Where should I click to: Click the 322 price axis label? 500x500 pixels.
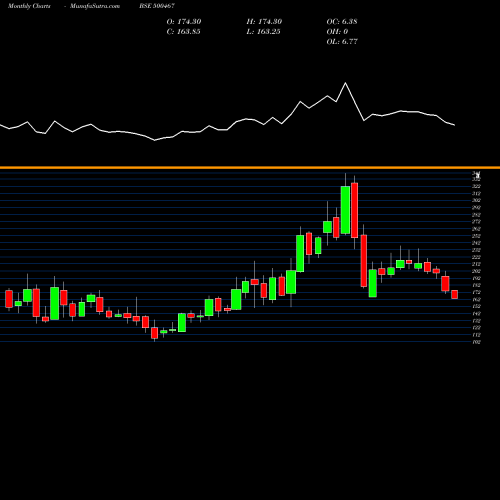pyautogui.click(x=476, y=186)
